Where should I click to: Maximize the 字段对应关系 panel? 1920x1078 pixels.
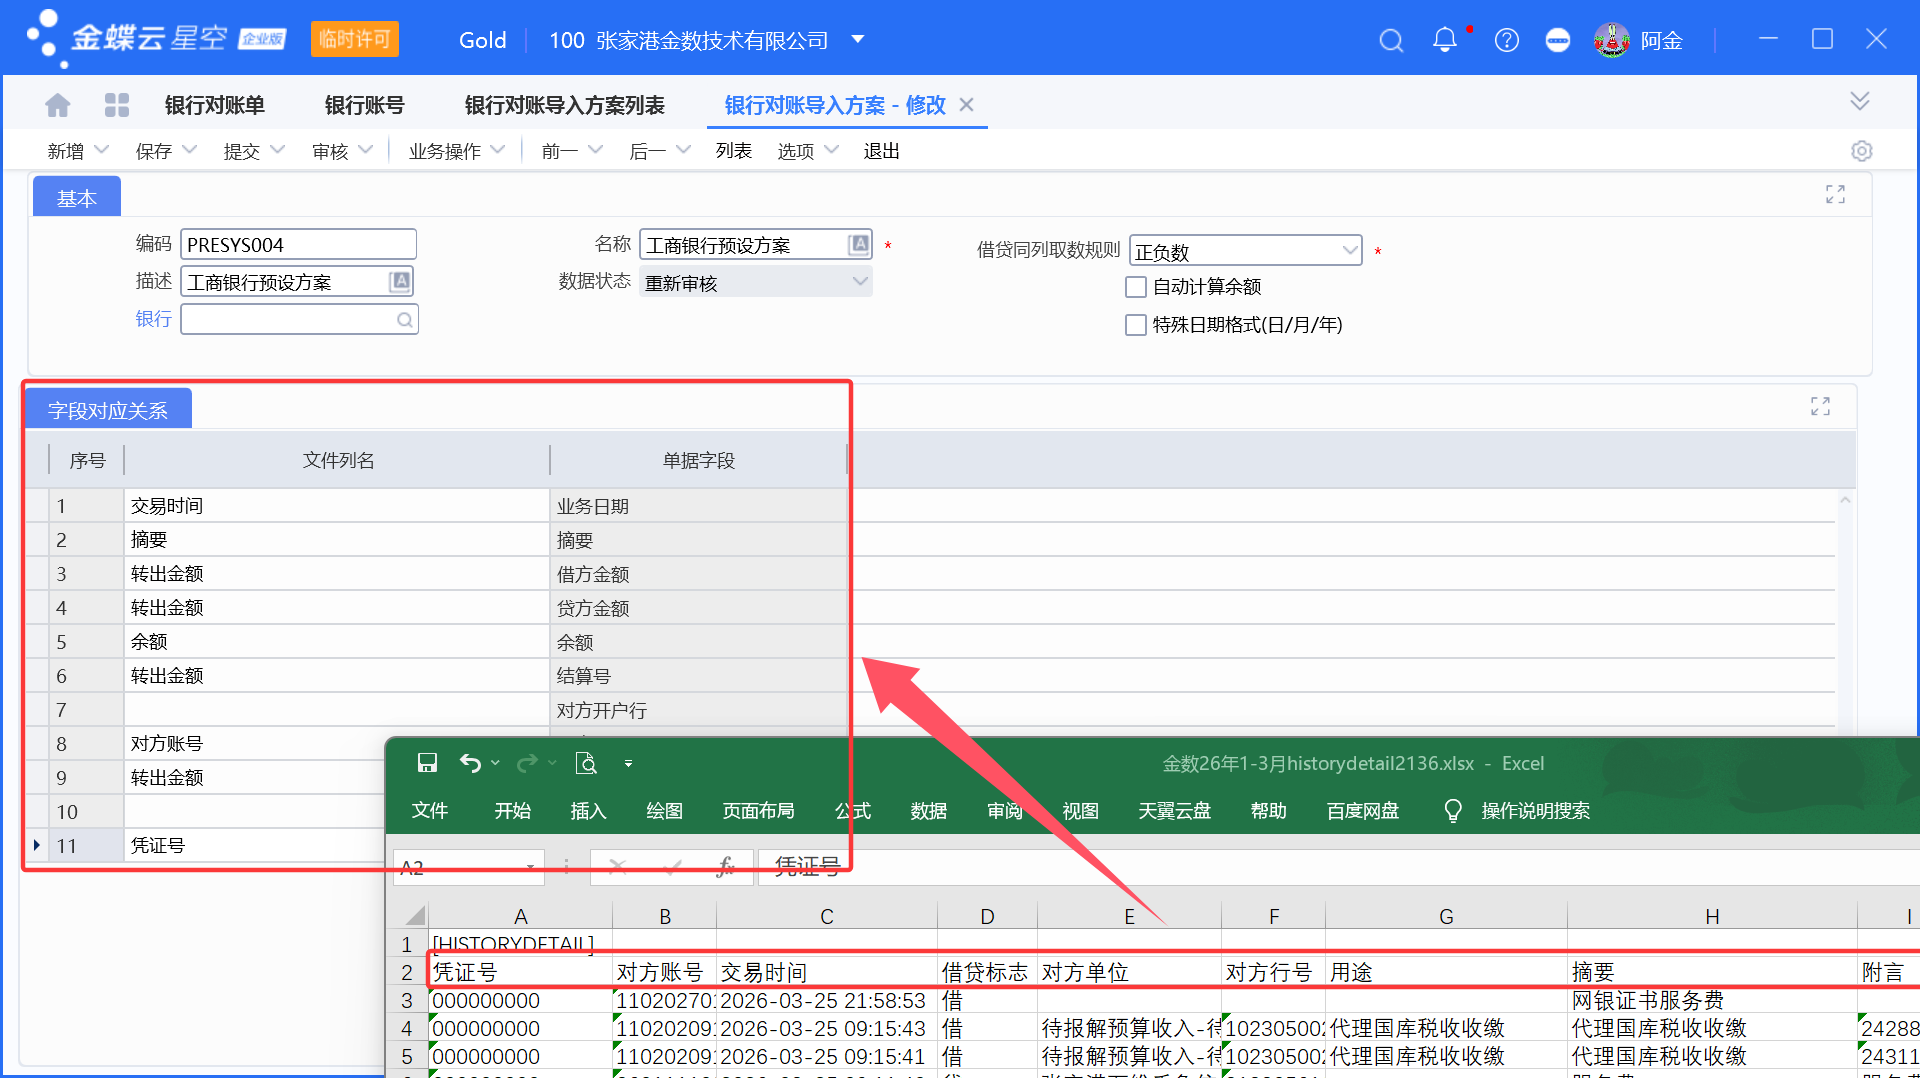[1820, 406]
